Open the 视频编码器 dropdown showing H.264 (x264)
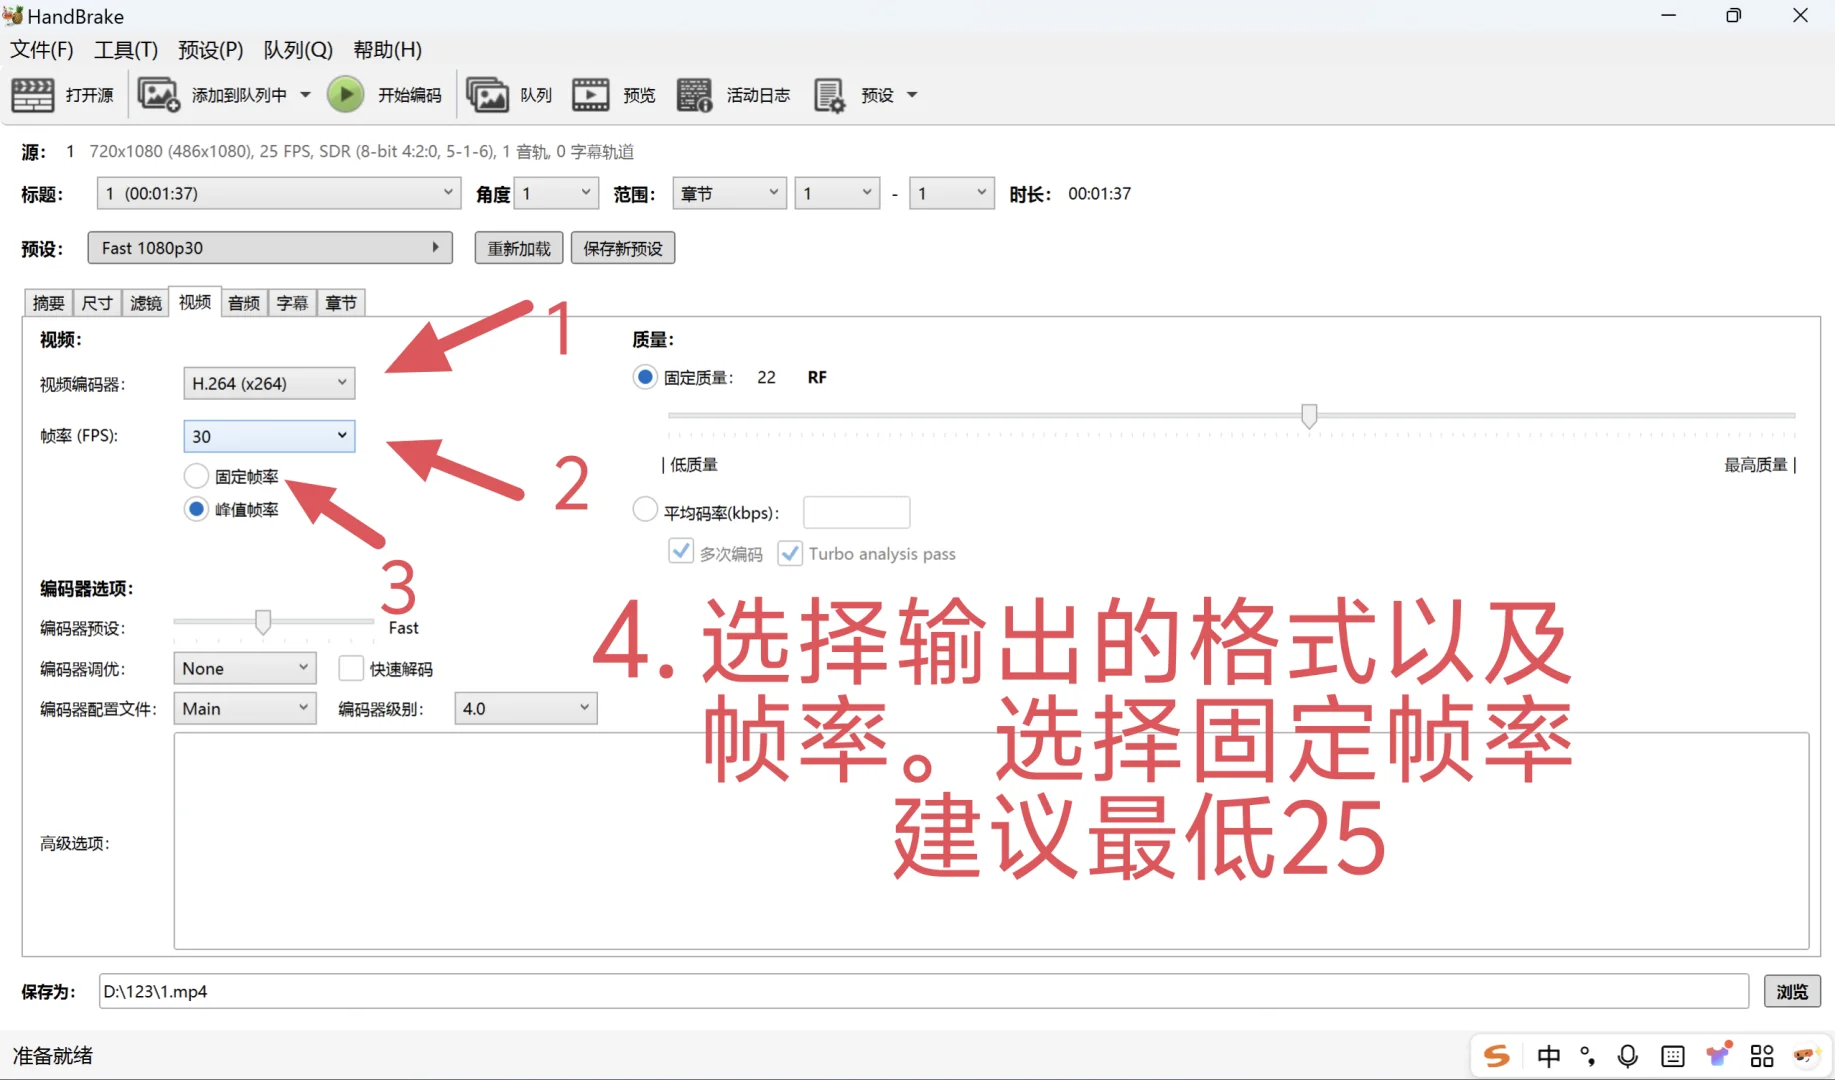The width and height of the screenshot is (1835, 1080). (x=269, y=383)
